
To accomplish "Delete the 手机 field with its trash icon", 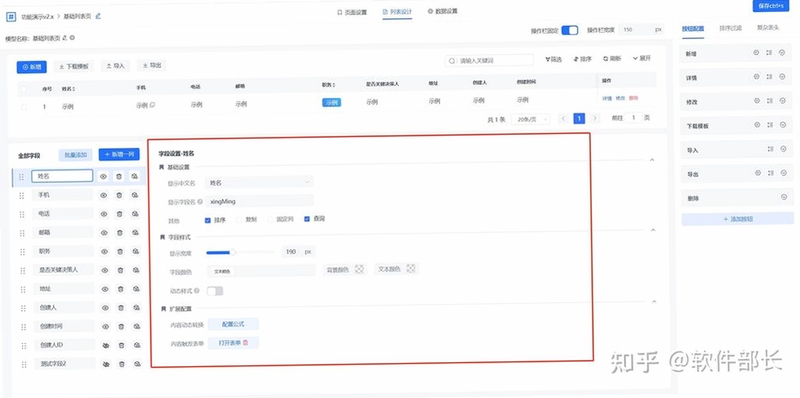I will [x=119, y=195].
